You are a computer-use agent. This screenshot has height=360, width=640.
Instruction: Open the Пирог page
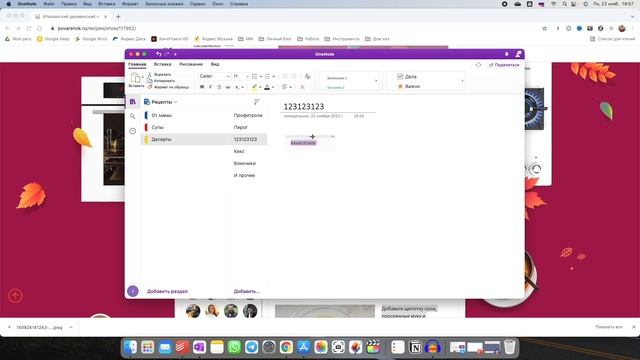(x=248, y=127)
